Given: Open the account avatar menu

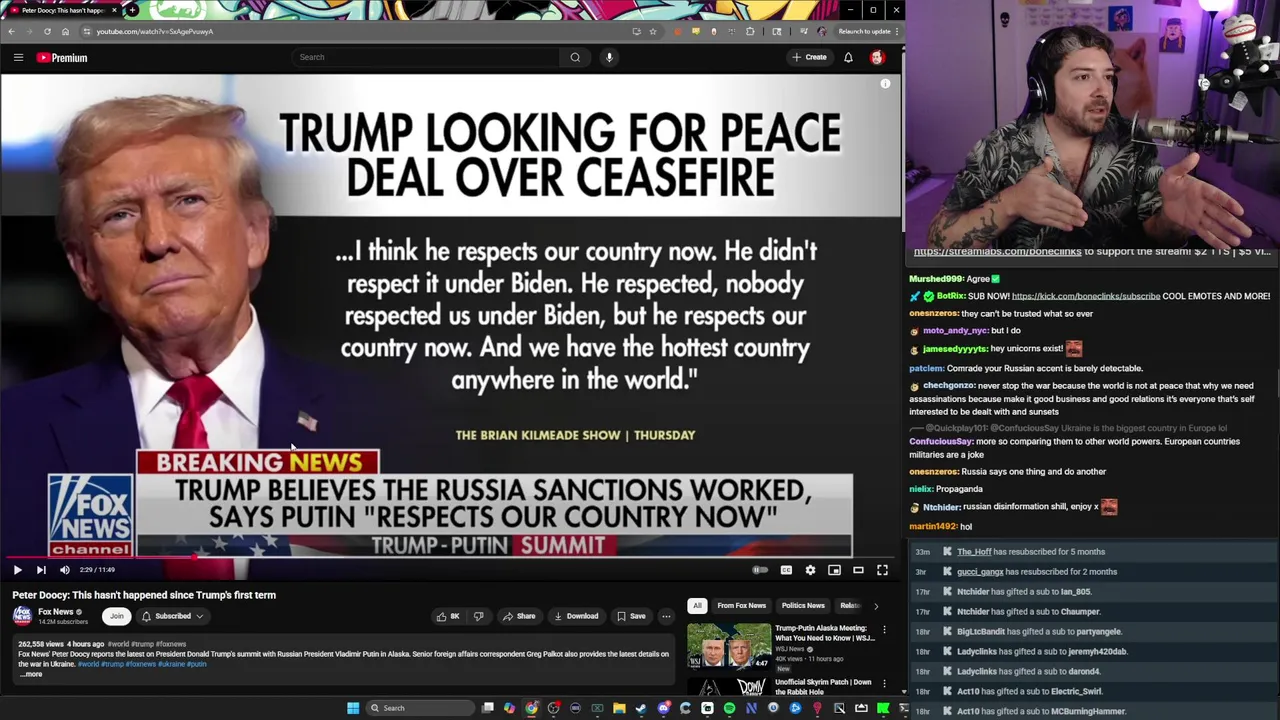Looking at the screenshot, I should coord(877,57).
